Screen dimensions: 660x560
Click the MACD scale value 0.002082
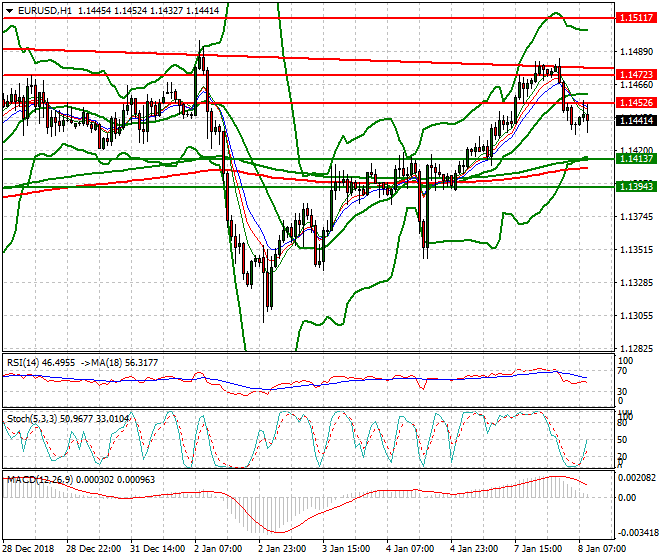pyautogui.click(x=636, y=478)
